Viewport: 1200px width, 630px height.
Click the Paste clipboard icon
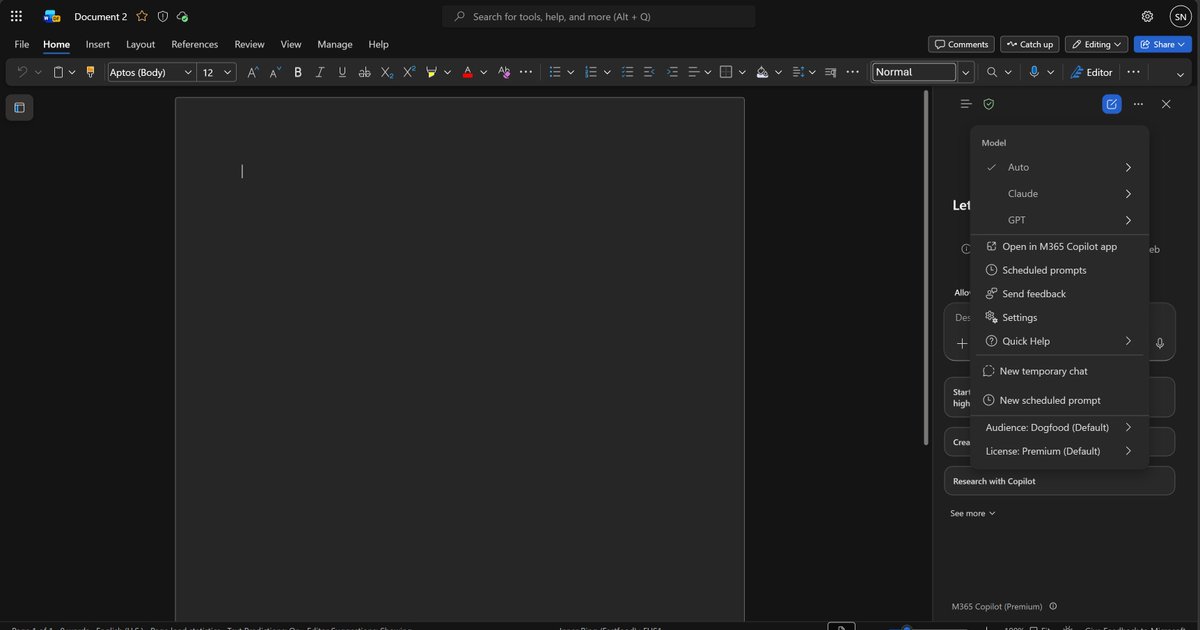click(58, 72)
